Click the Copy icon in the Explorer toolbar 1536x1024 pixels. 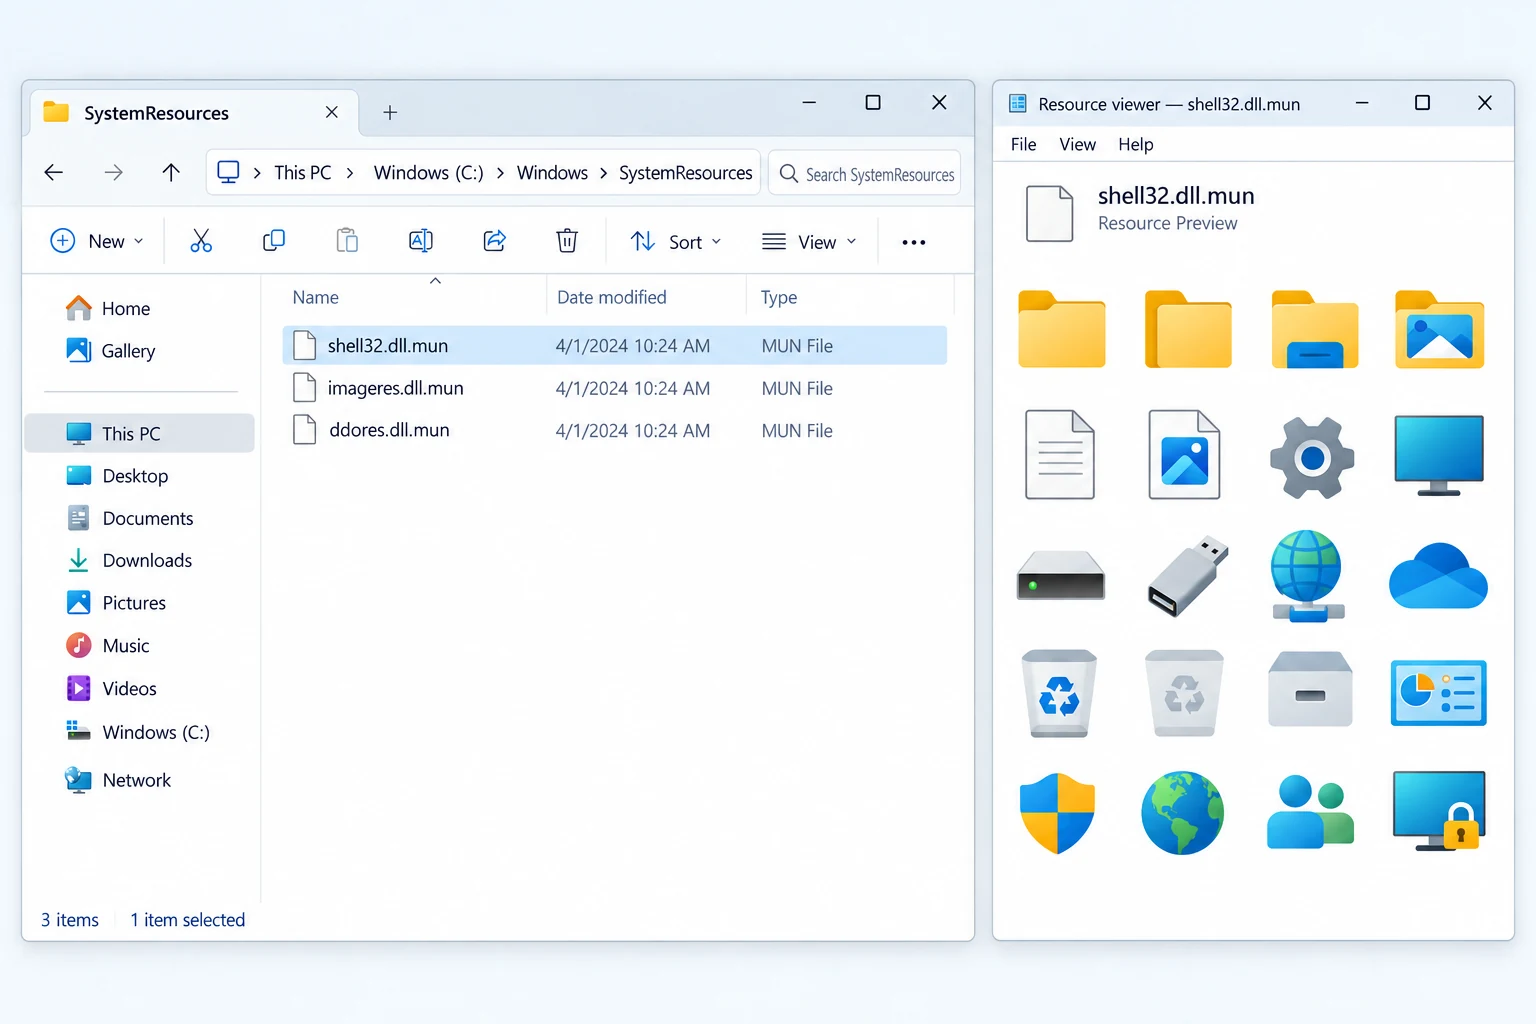(274, 241)
